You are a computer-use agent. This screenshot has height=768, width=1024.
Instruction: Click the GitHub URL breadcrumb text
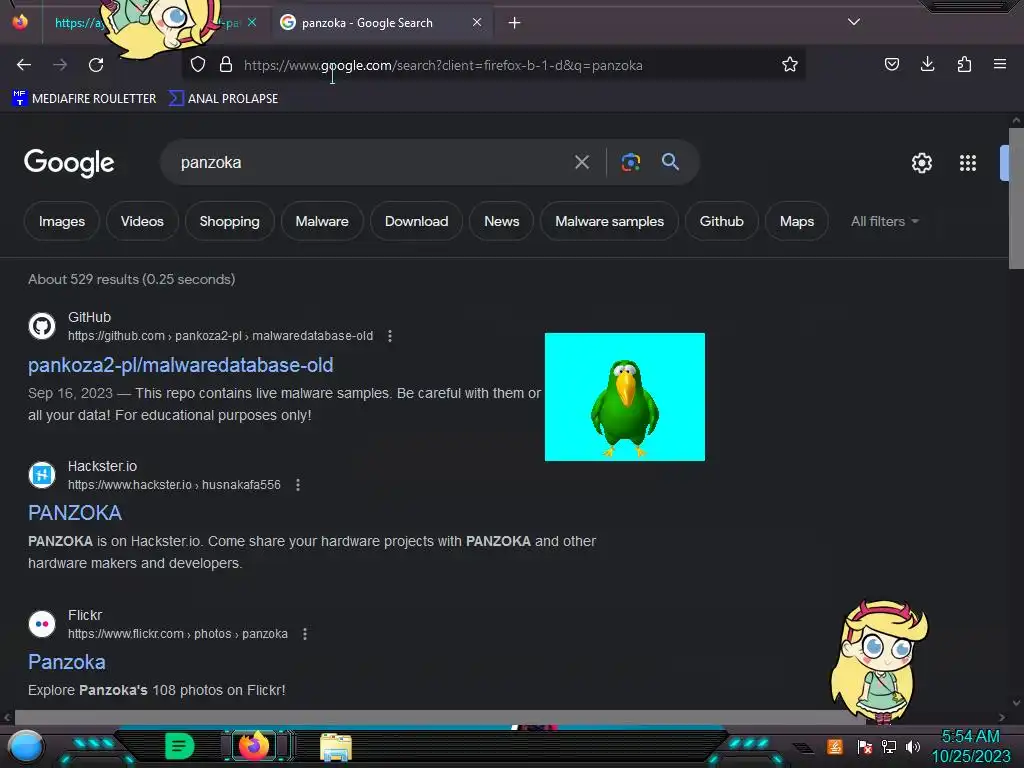click(x=221, y=336)
